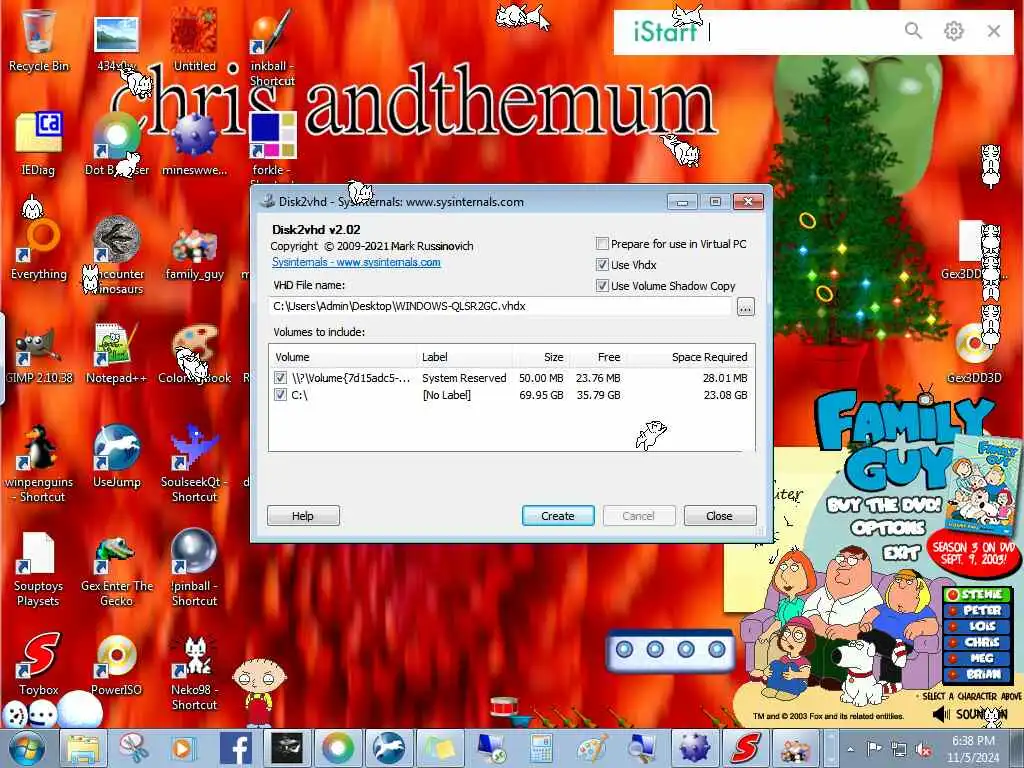
Task: Click the Help button in Disk2vhd
Action: (x=303, y=515)
